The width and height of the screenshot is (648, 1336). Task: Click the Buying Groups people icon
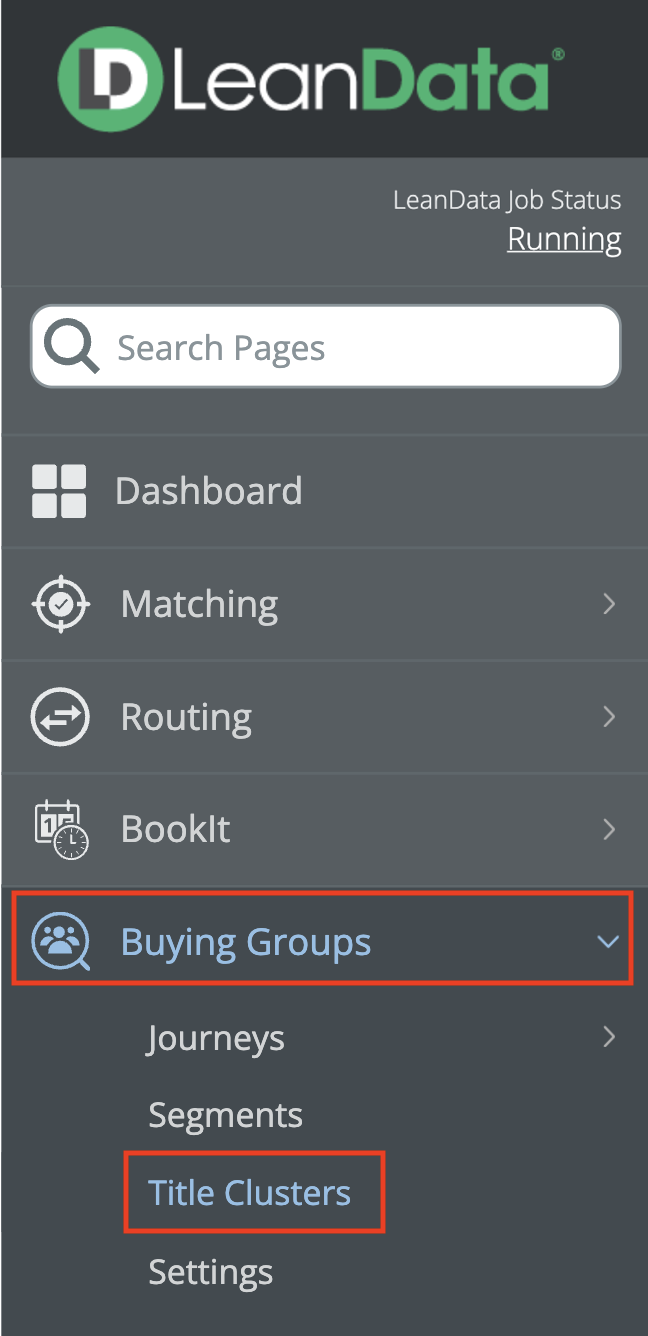[61, 942]
